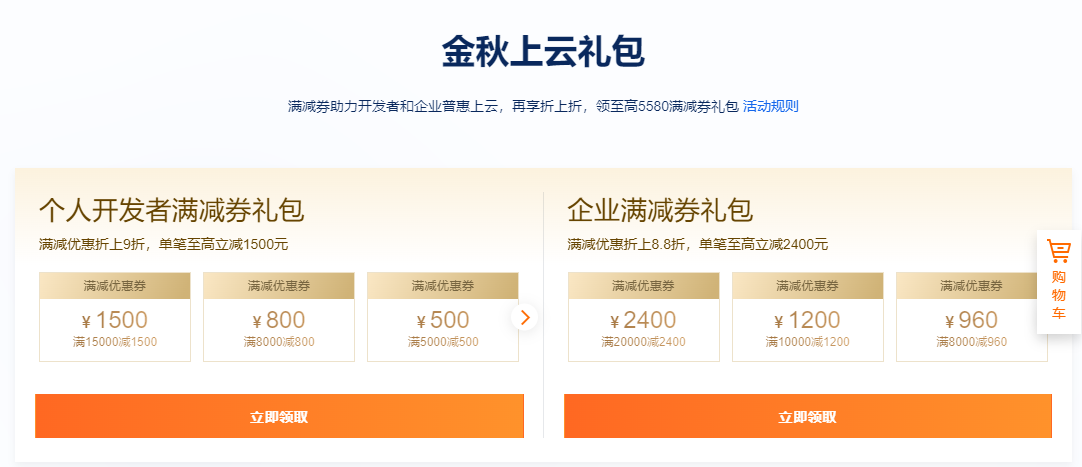Open the shopping cart icon
This screenshot has height=467, width=1082.
1058,252
